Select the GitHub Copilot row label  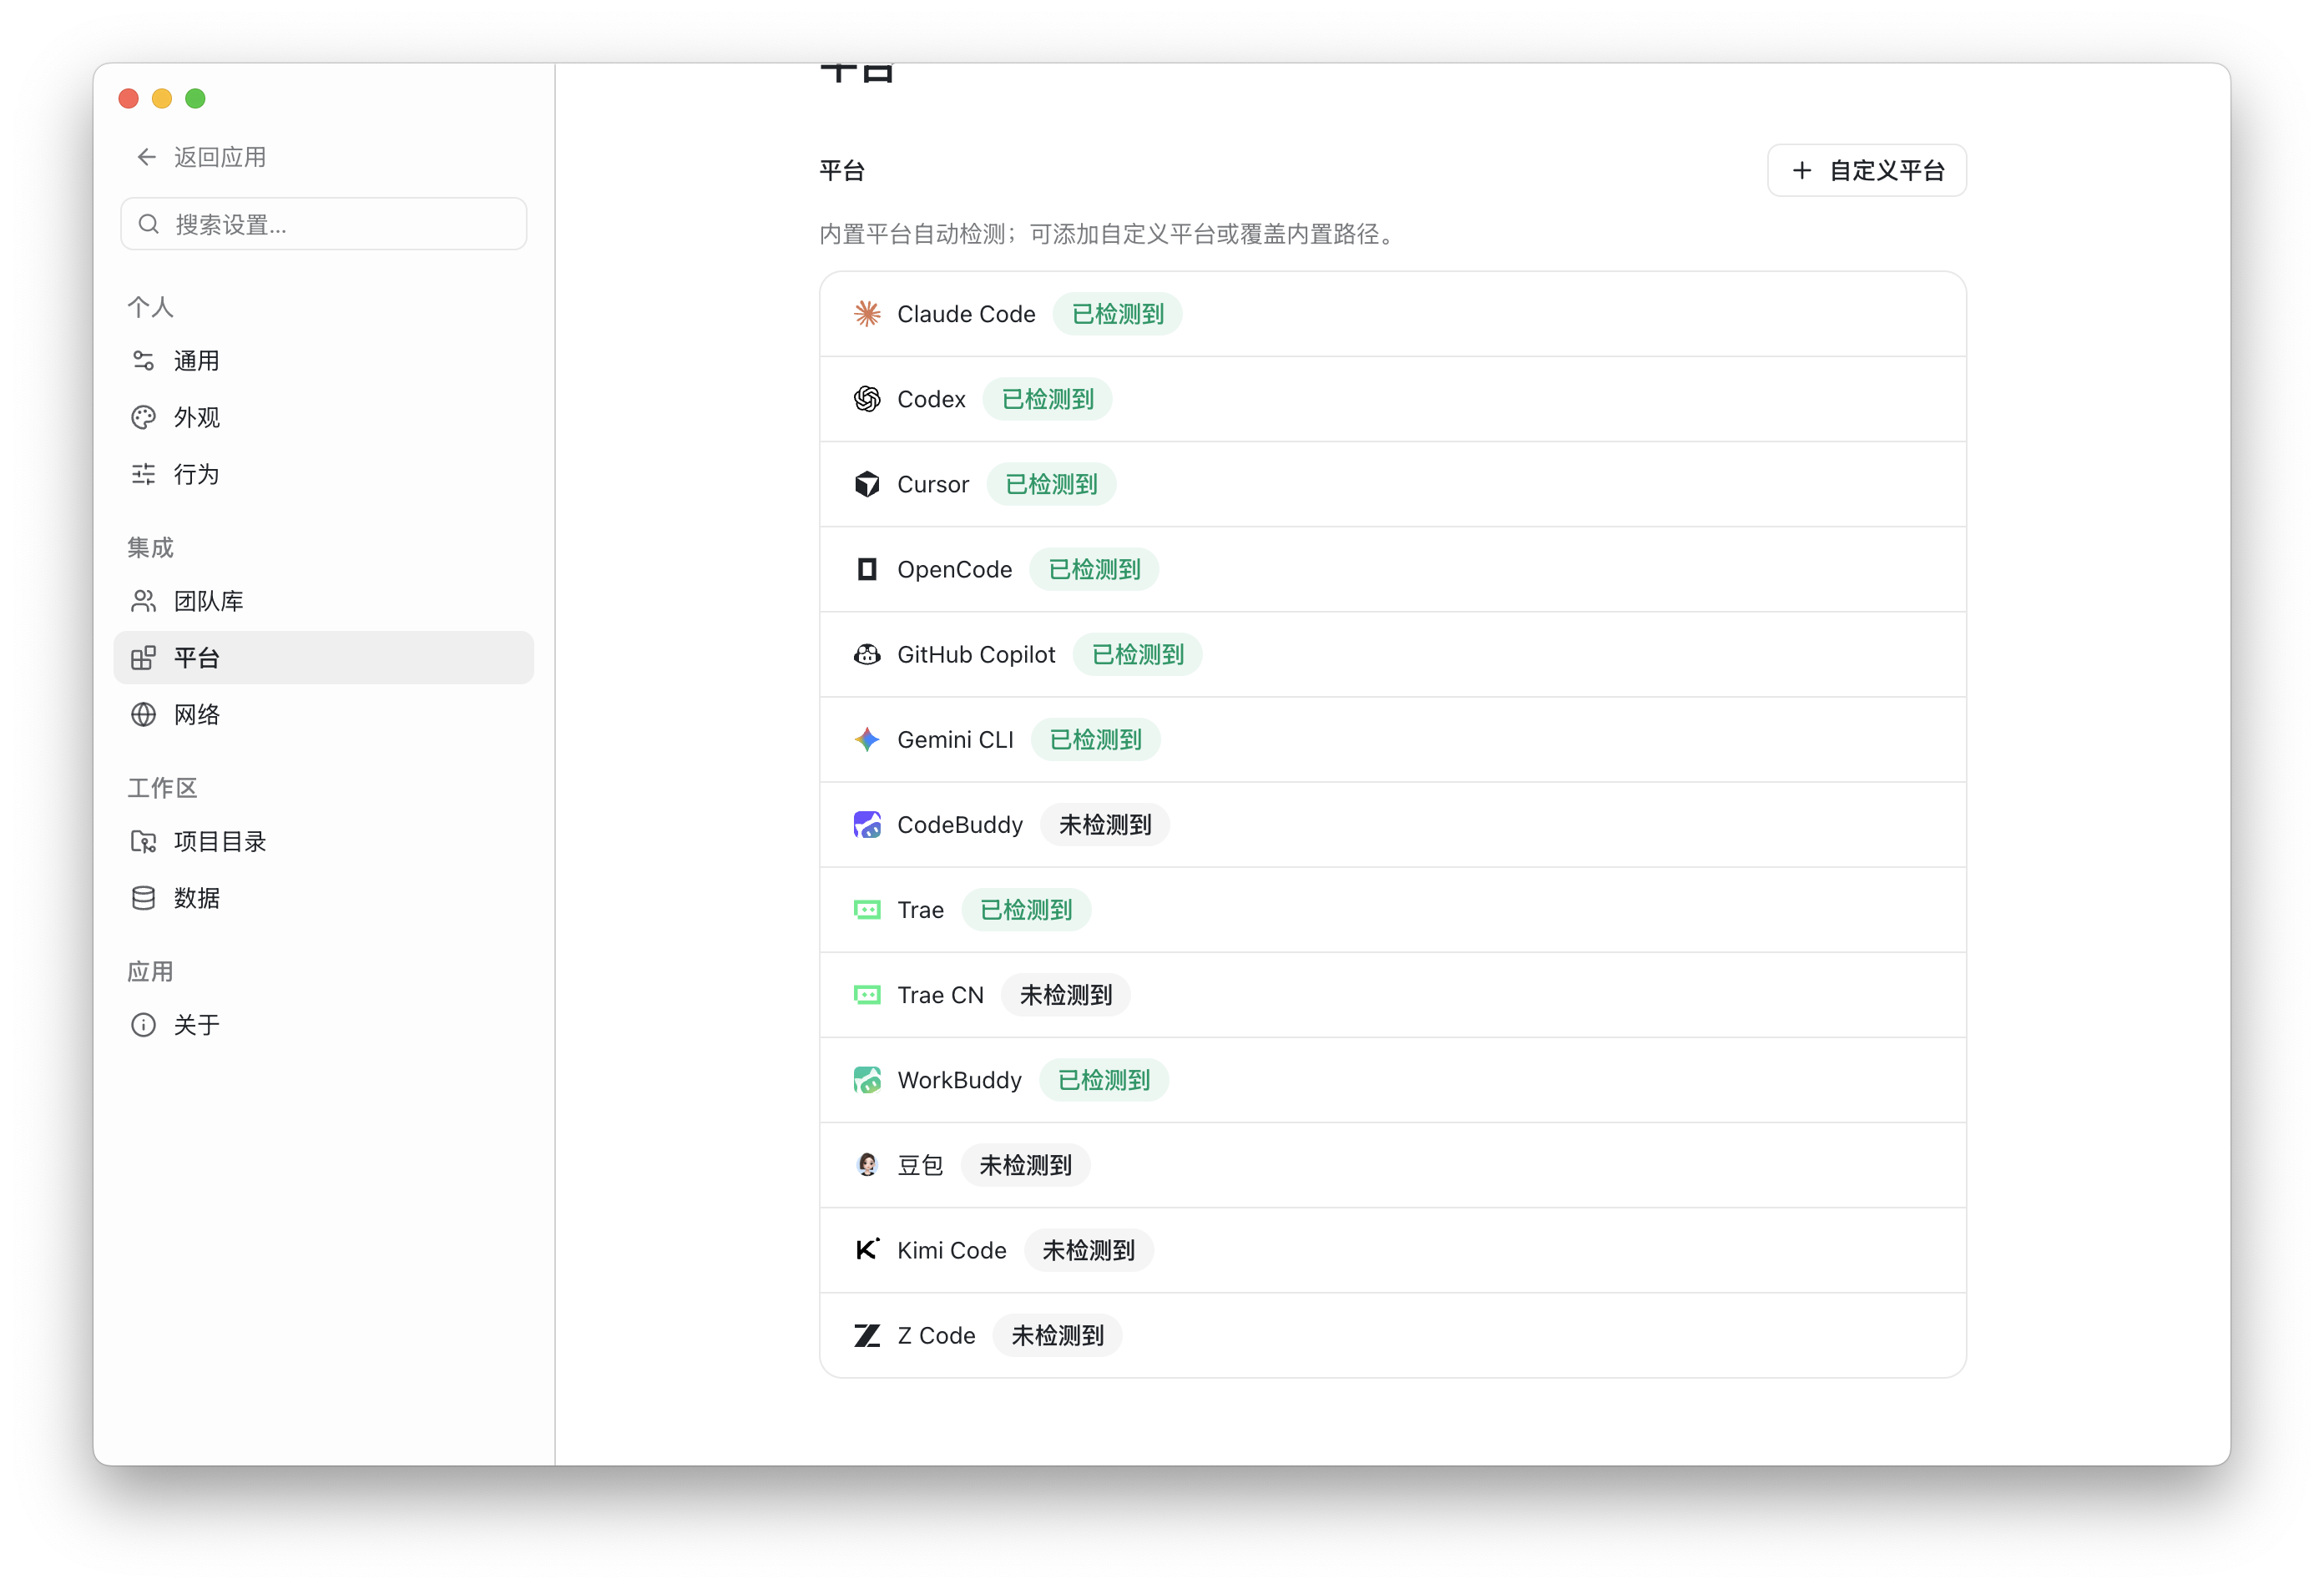click(976, 654)
